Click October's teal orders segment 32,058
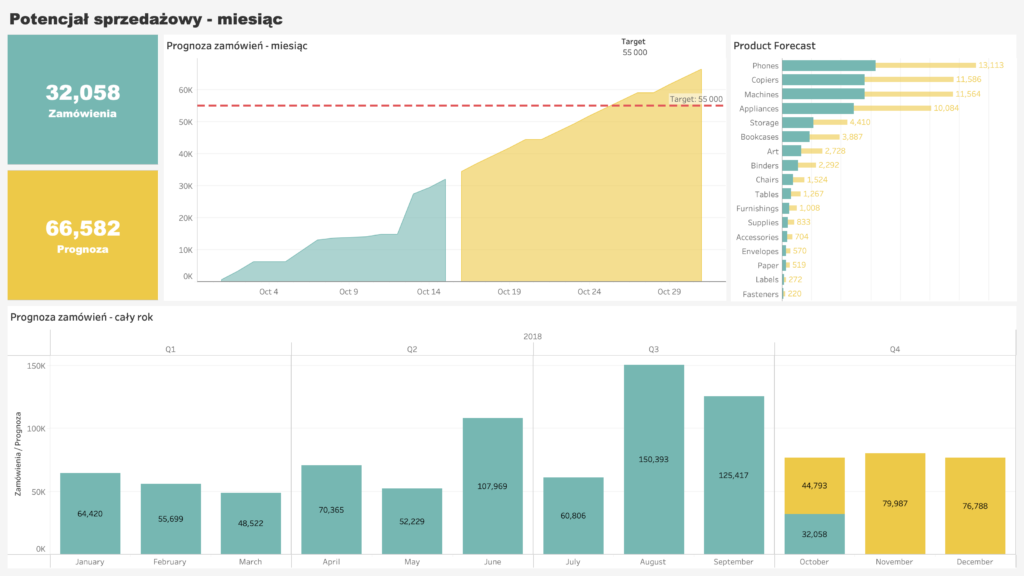The width and height of the screenshot is (1024, 576). point(815,534)
